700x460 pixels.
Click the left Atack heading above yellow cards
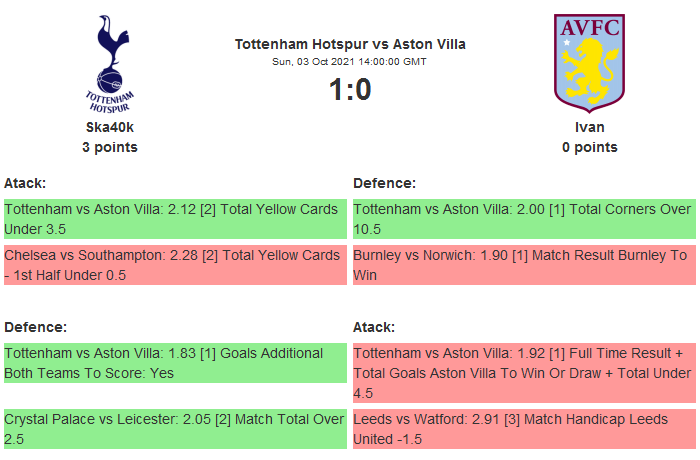point(26,183)
